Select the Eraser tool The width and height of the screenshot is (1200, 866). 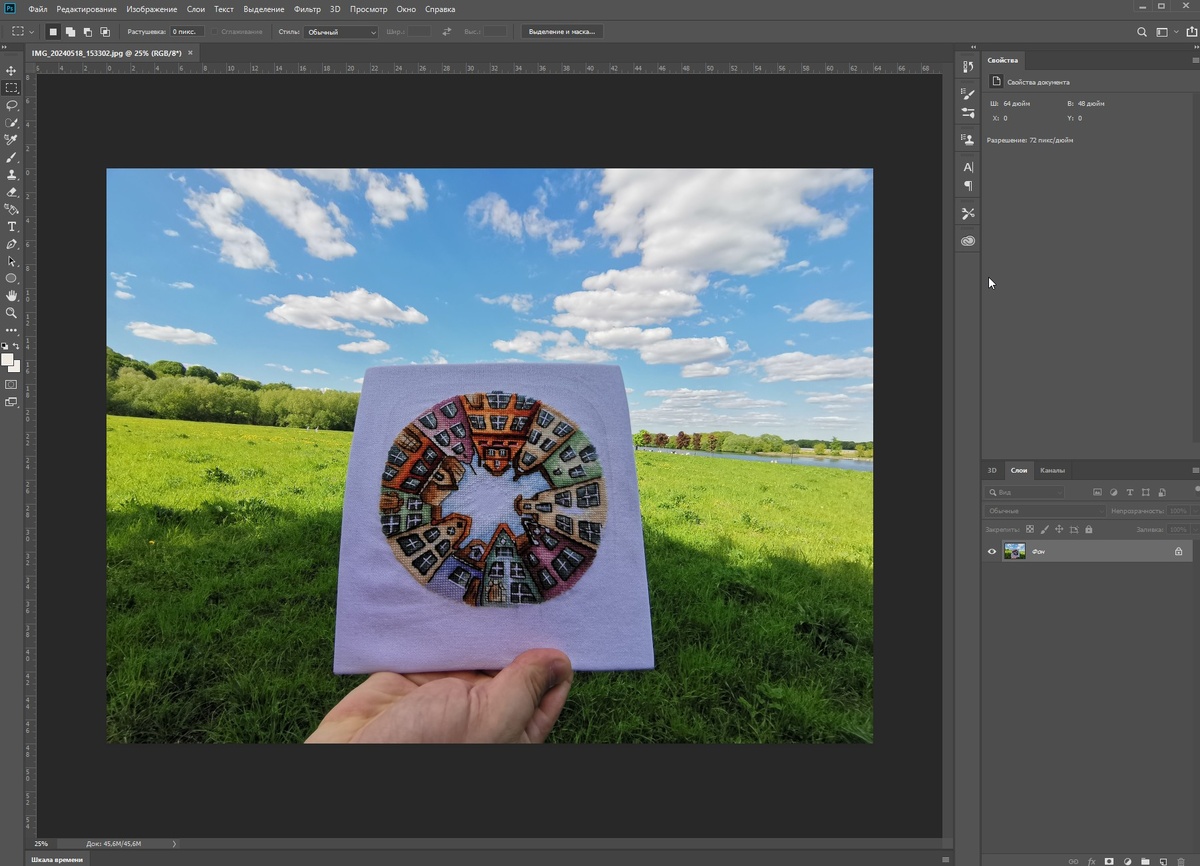click(11, 192)
